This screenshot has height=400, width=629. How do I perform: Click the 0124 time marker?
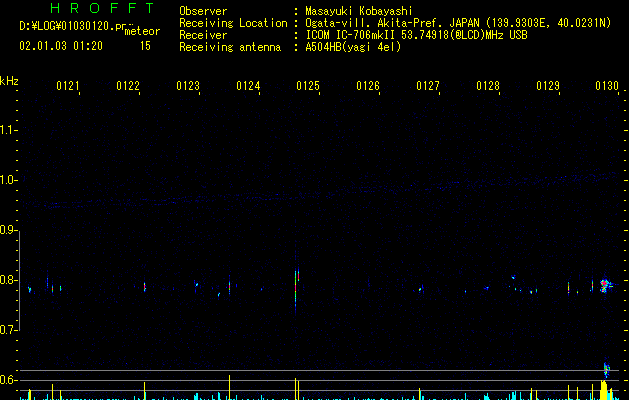click(x=248, y=86)
